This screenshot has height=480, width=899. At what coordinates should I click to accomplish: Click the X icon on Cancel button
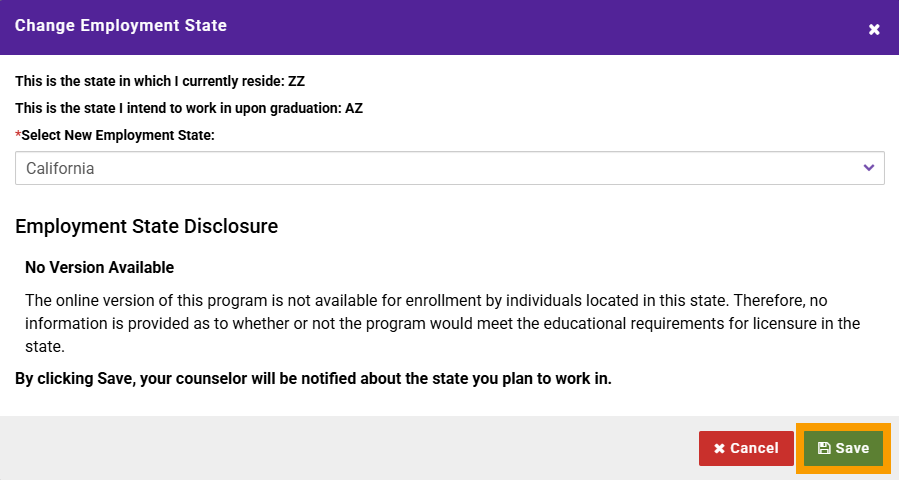pyautogui.click(x=719, y=448)
